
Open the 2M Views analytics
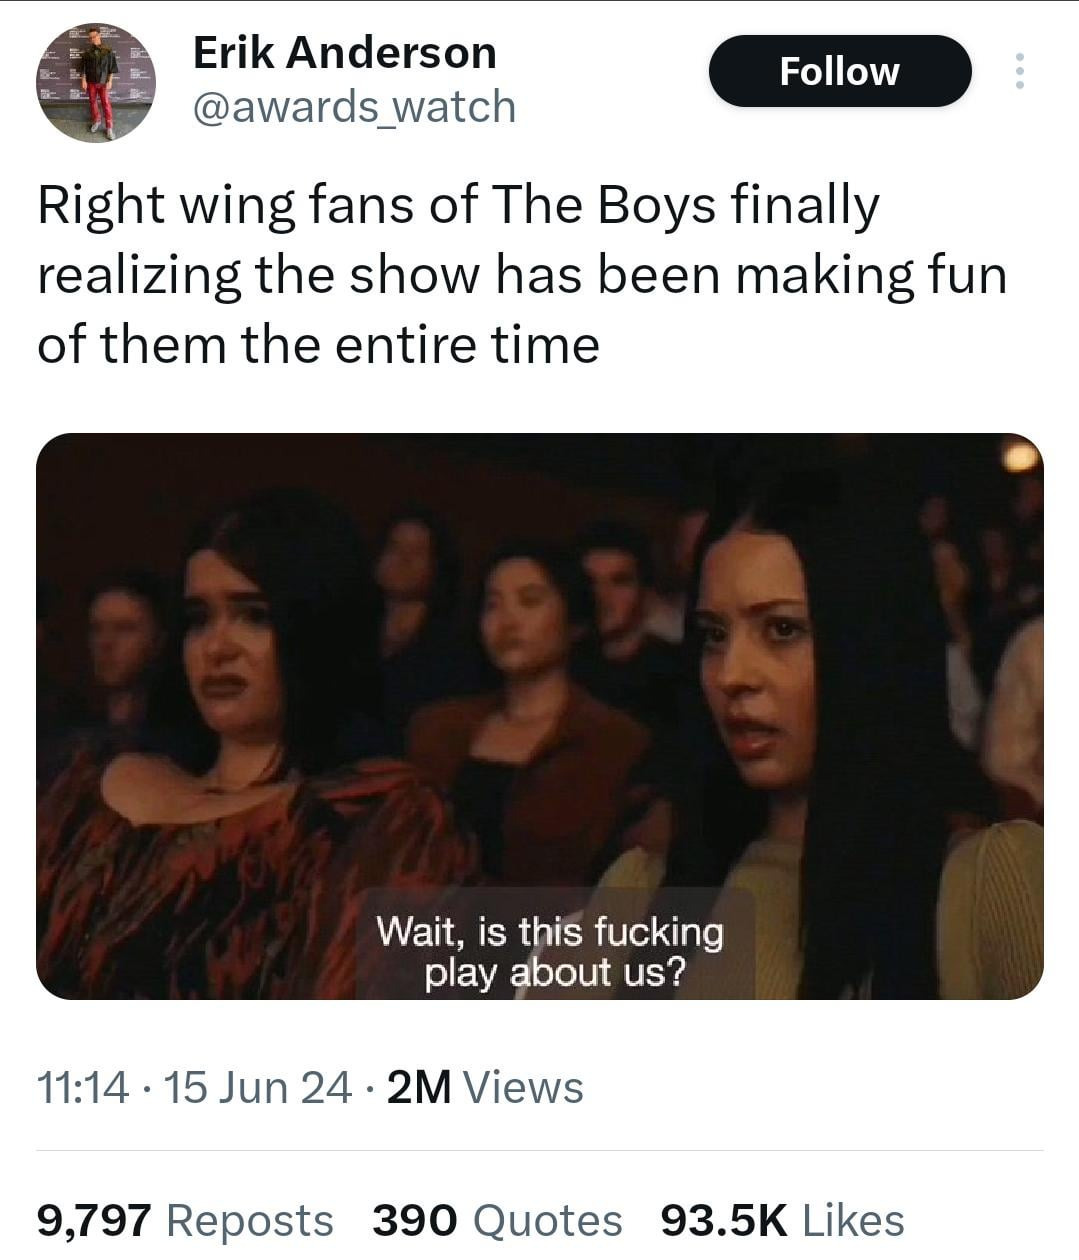[x=484, y=1088]
